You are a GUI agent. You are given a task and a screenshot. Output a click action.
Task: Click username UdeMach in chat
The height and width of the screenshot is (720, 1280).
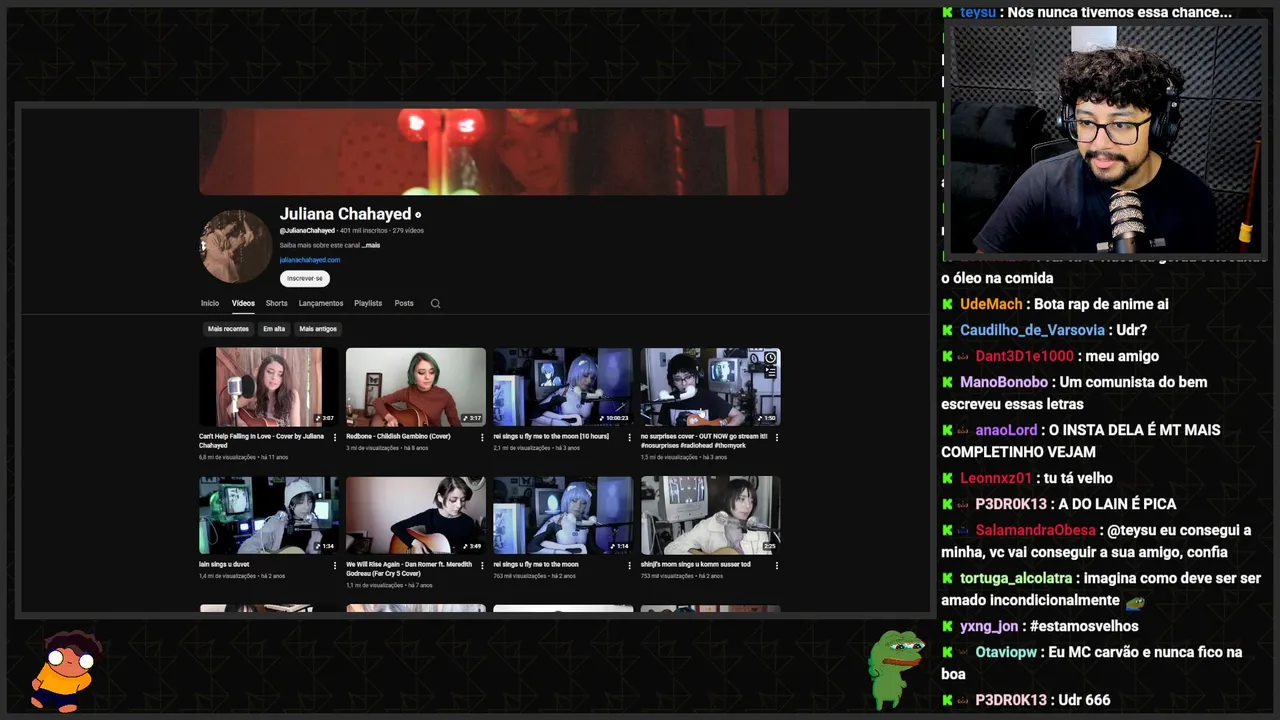991,304
